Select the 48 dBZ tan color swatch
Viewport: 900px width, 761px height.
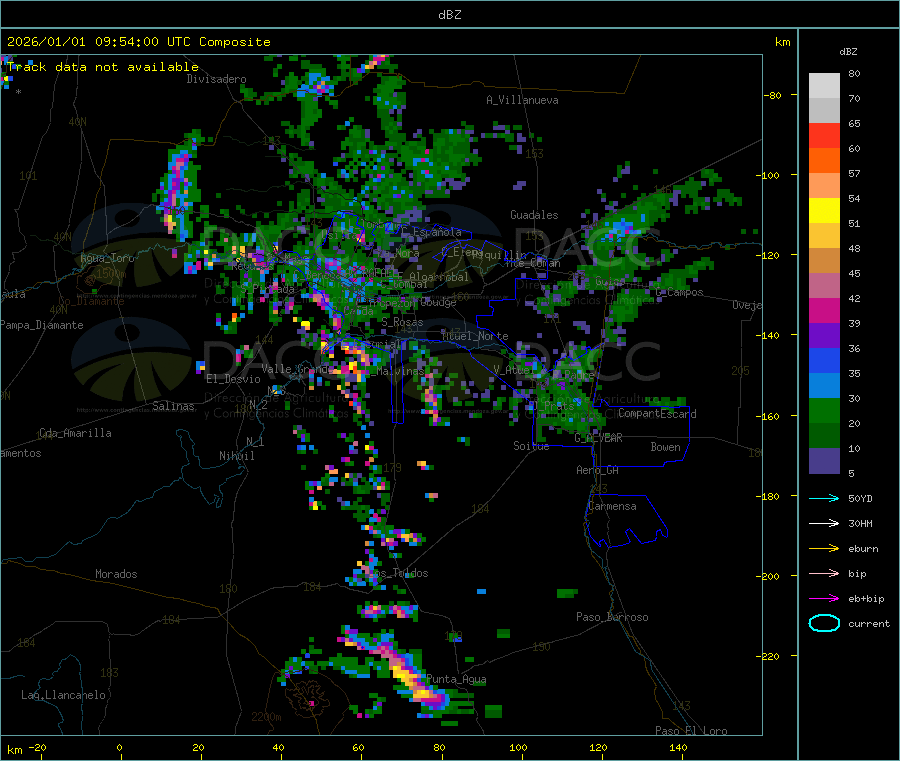tap(824, 261)
